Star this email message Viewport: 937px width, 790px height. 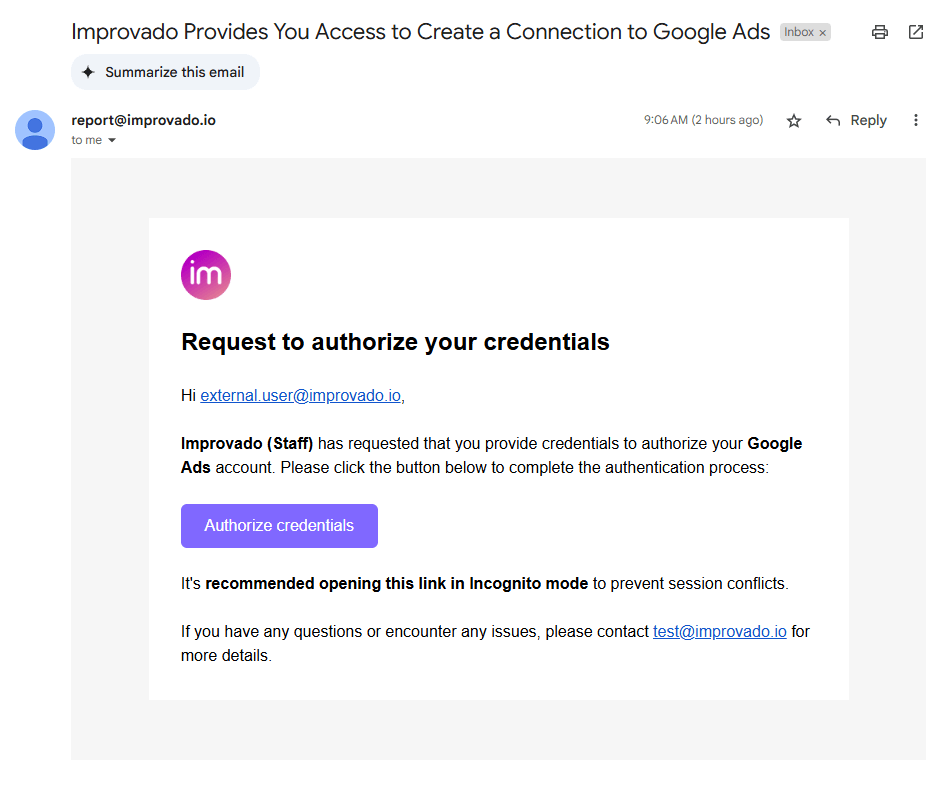794,121
